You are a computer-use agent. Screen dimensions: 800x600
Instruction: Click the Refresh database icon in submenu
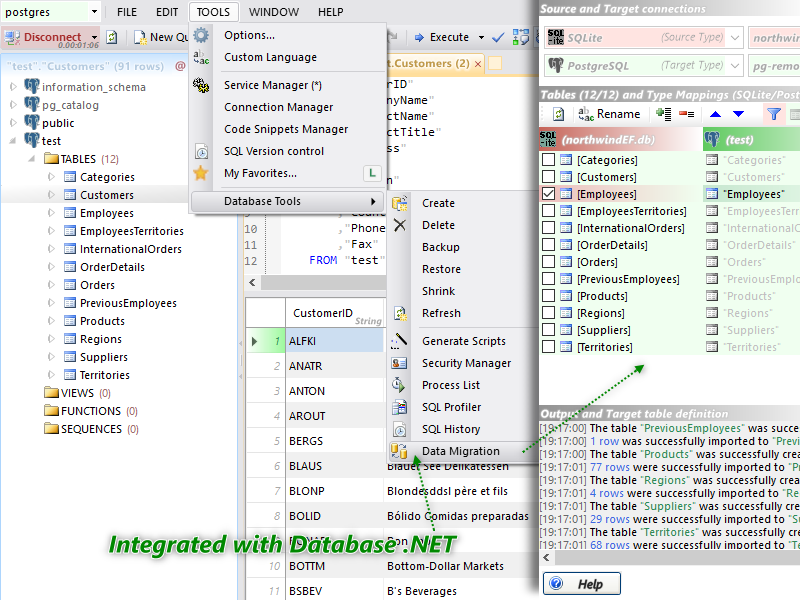click(x=399, y=313)
